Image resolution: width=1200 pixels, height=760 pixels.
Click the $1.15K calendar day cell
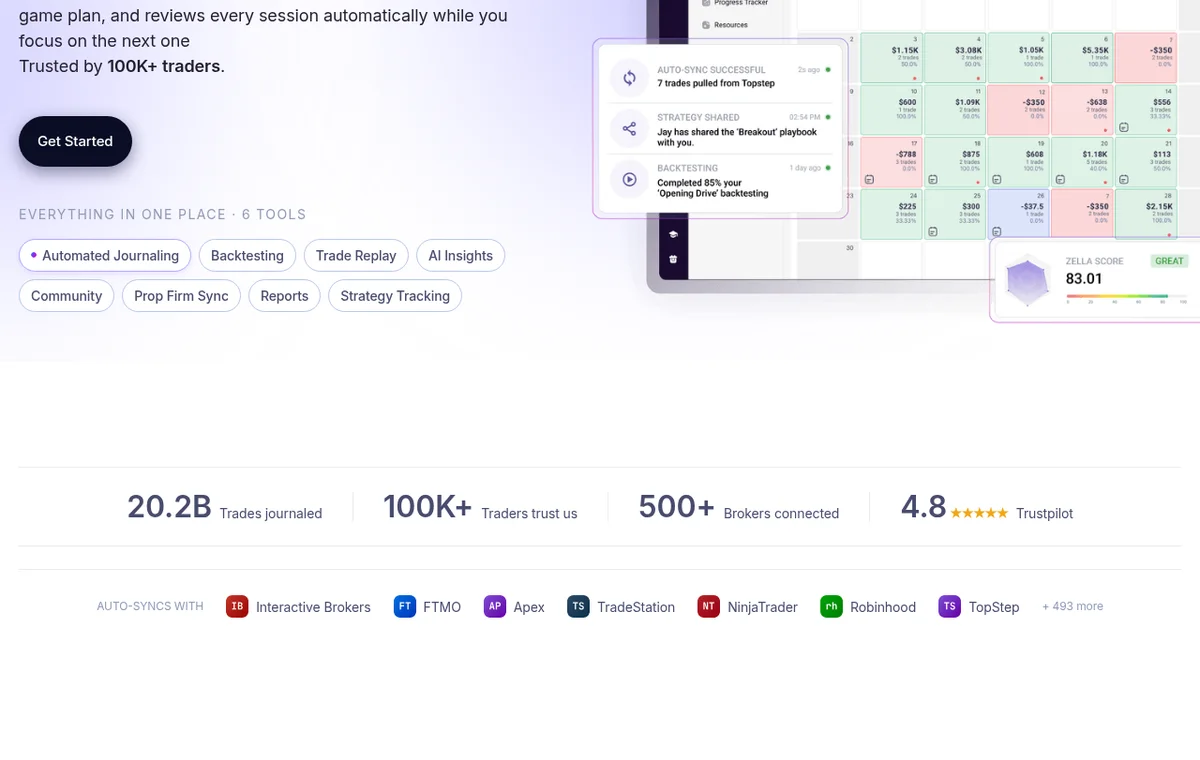(891, 58)
